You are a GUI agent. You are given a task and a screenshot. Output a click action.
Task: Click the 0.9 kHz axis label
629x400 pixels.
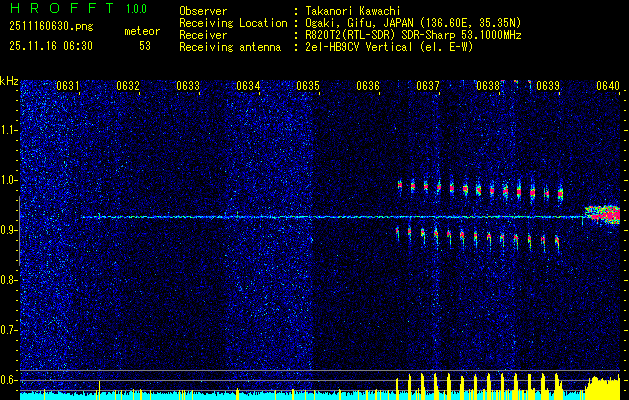(8, 230)
